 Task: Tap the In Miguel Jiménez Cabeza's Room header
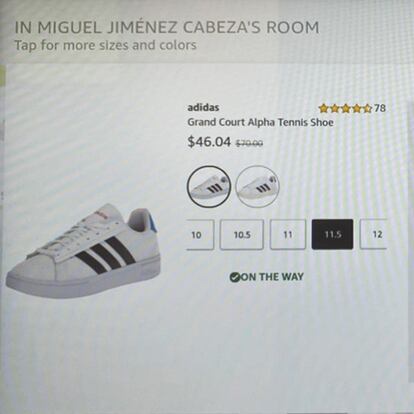(167, 27)
